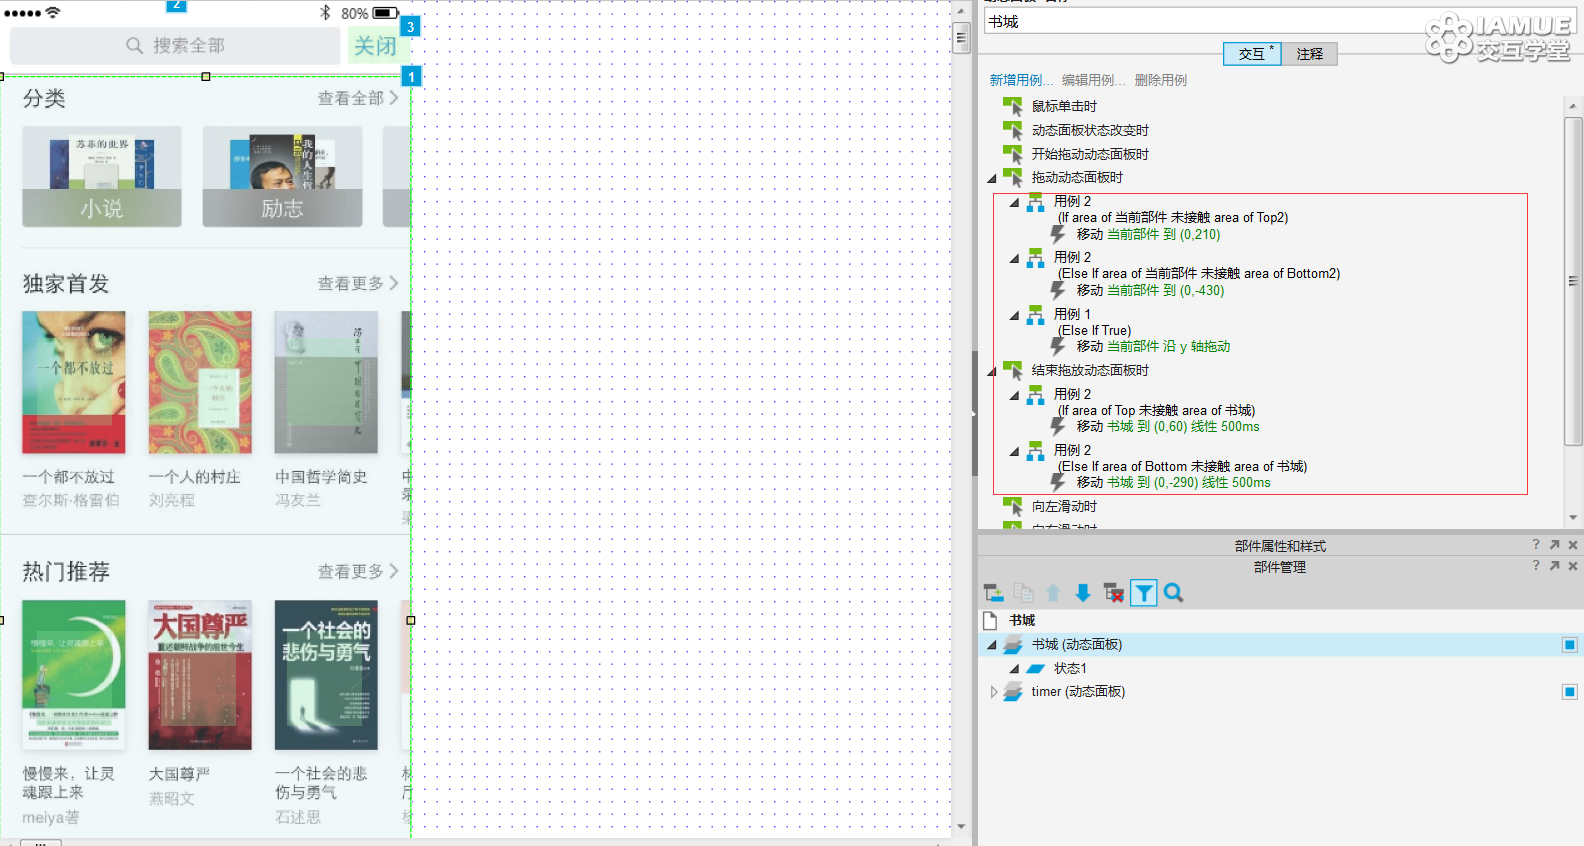
Task: Click footnote marker 3 beside 关闭 button
Action: tap(410, 27)
